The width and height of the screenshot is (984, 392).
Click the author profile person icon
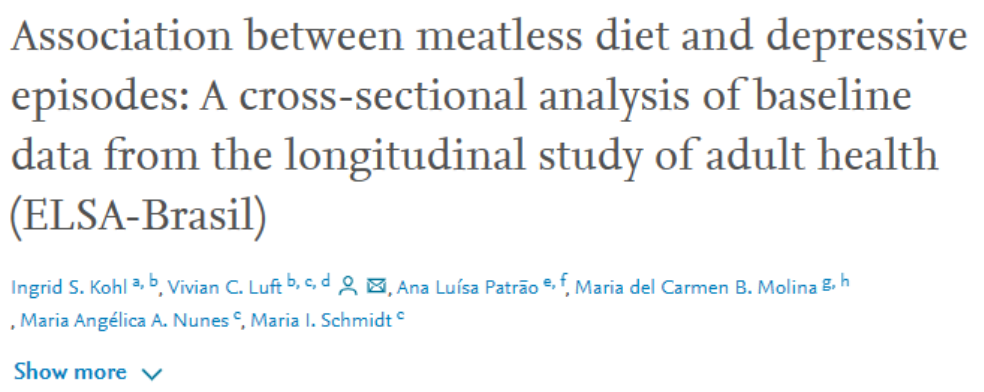click(x=347, y=287)
